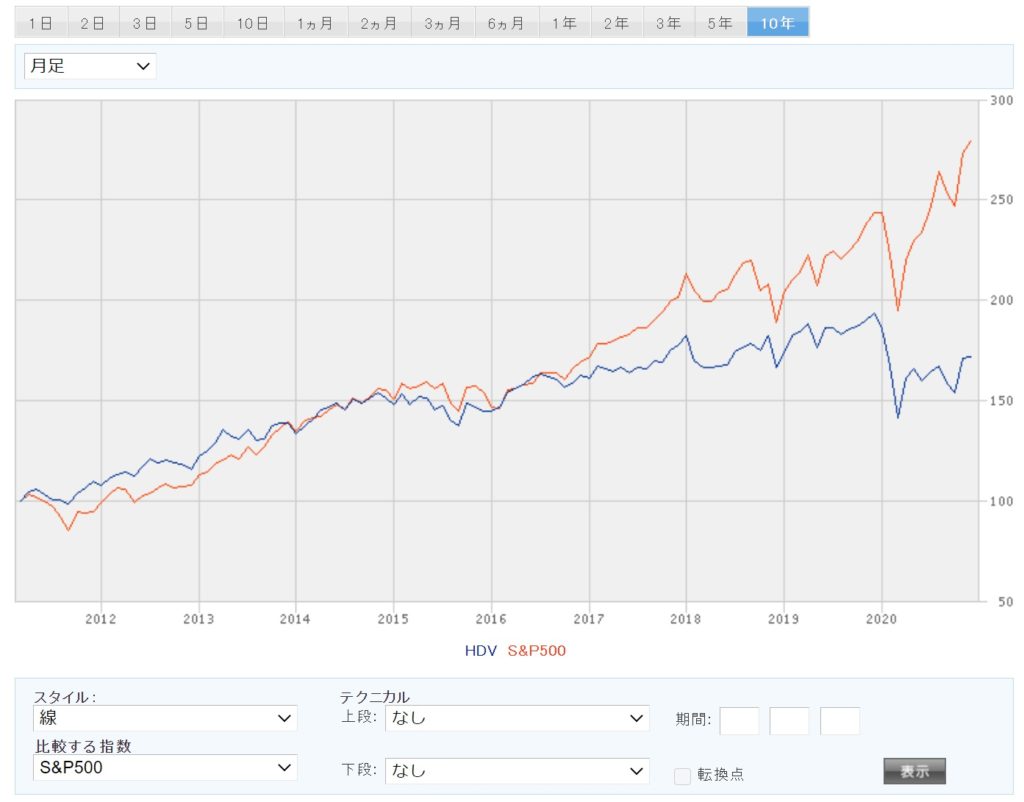
Task: Click the 250 y-axis label
Action: (x=1001, y=200)
